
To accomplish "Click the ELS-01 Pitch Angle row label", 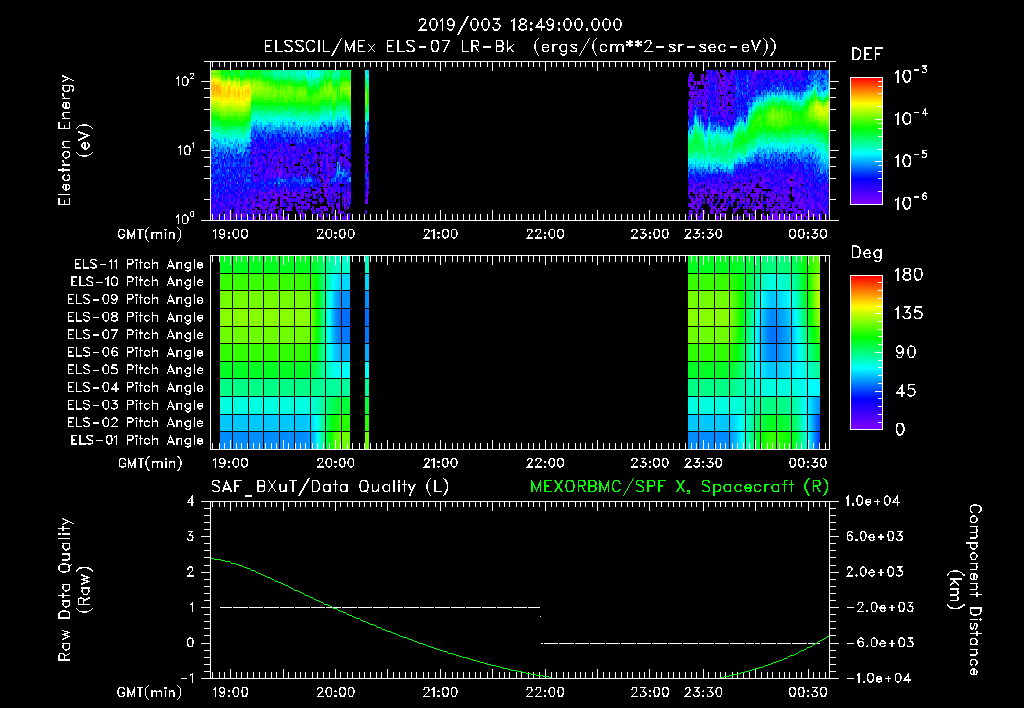I will pos(136,441).
